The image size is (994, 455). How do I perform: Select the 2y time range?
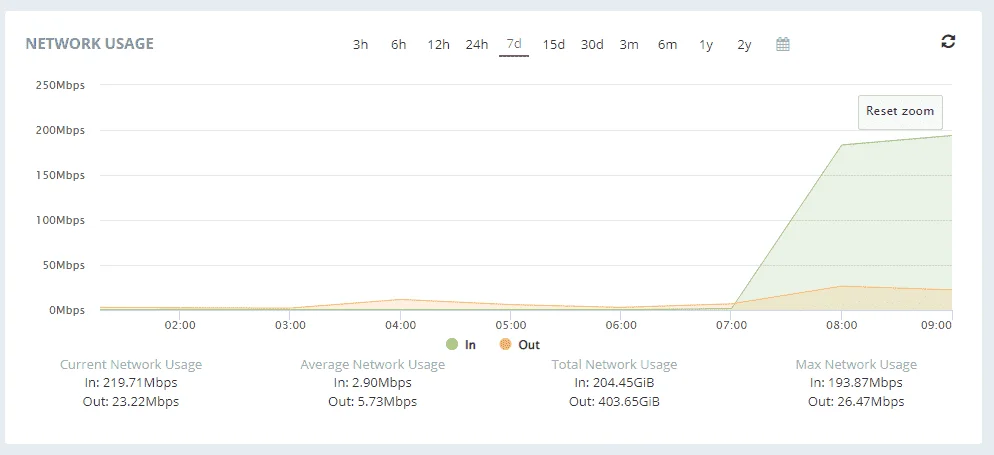[x=744, y=44]
